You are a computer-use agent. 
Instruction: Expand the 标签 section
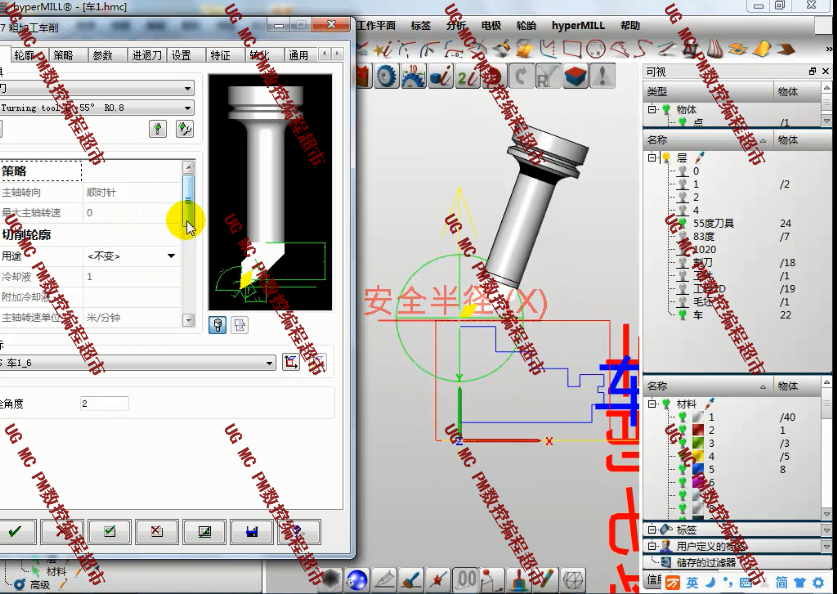pos(652,529)
